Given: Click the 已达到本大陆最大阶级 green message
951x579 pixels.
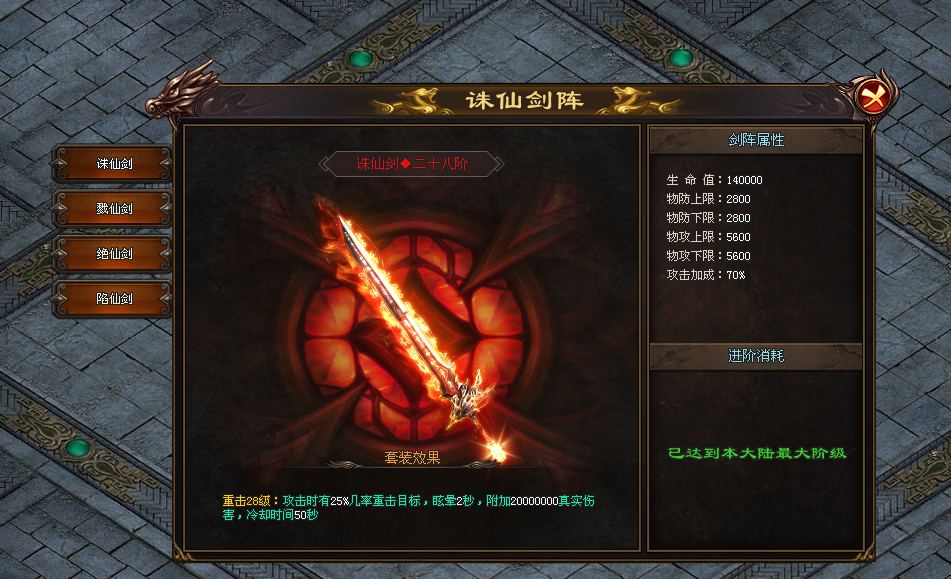Looking at the screenshot, I should click(x=757, y=453).
